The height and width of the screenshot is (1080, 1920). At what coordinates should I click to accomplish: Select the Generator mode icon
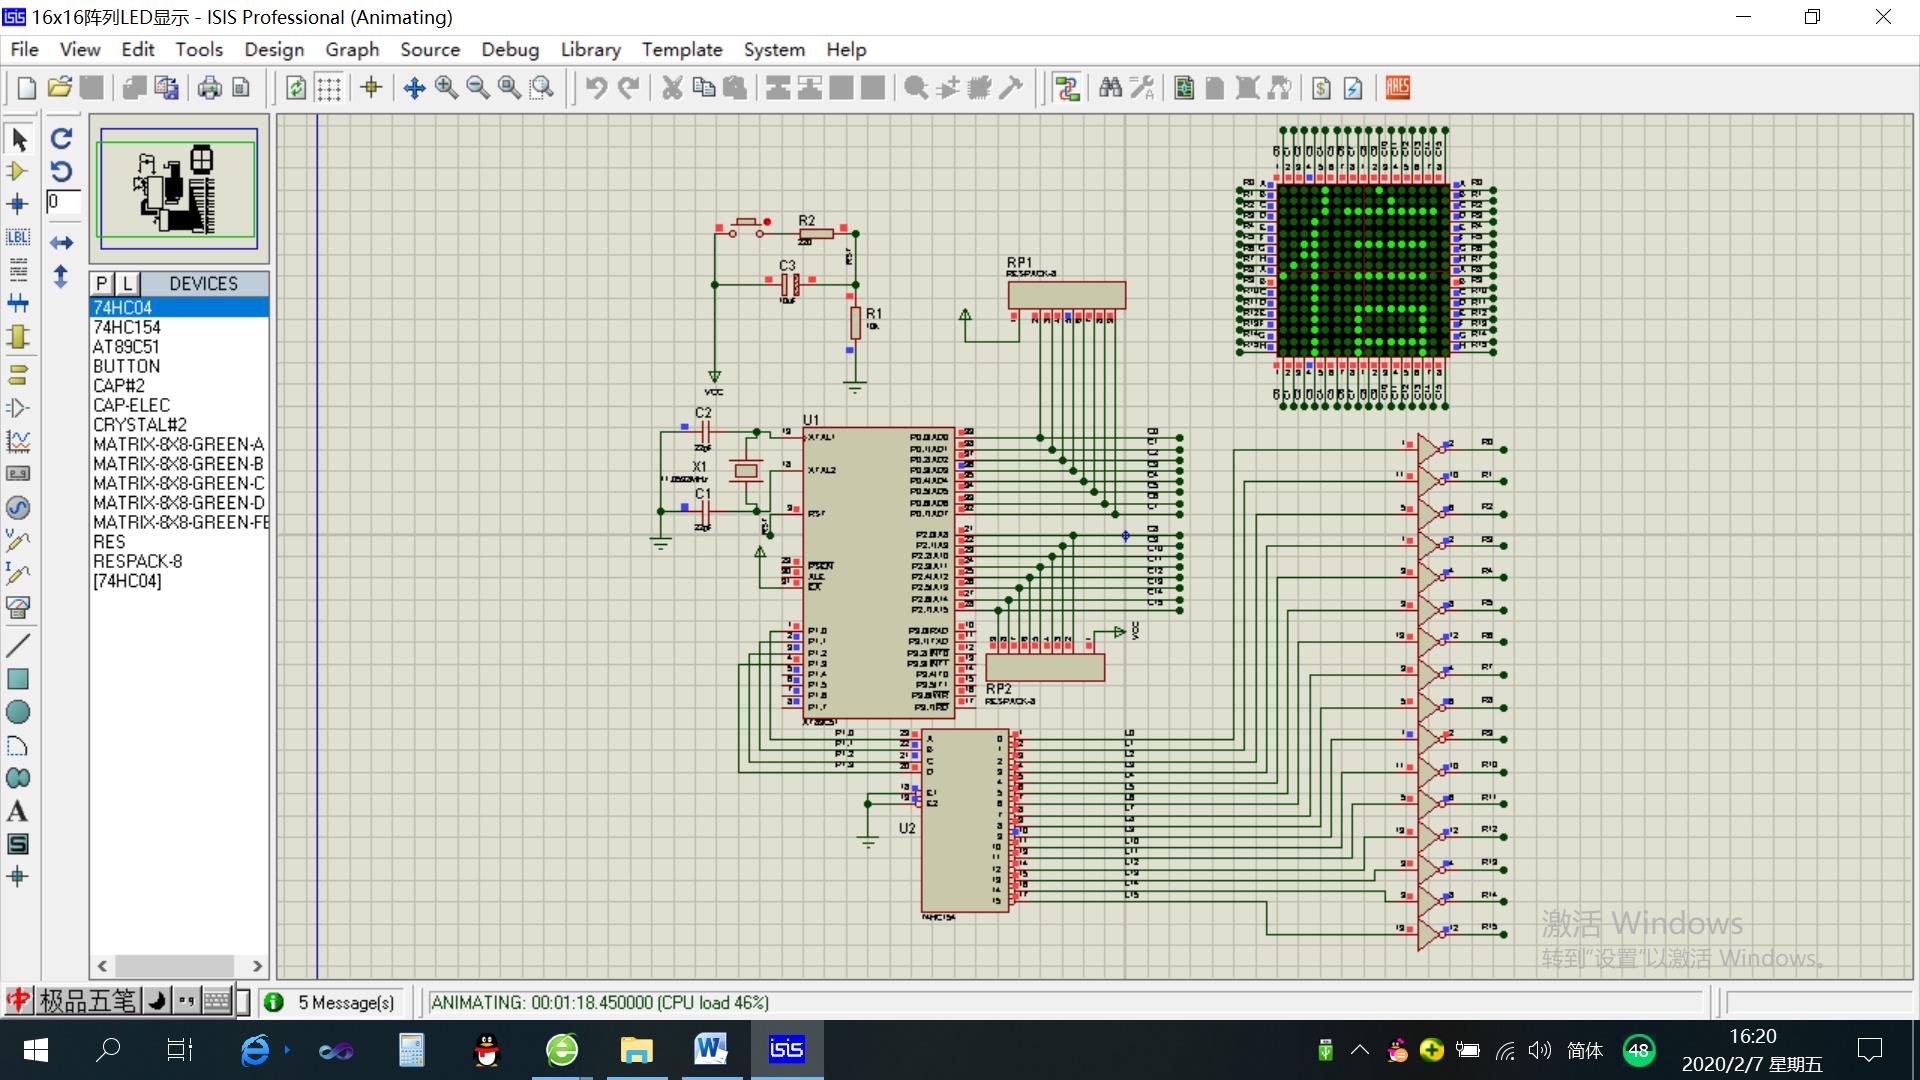coord(17,507)
